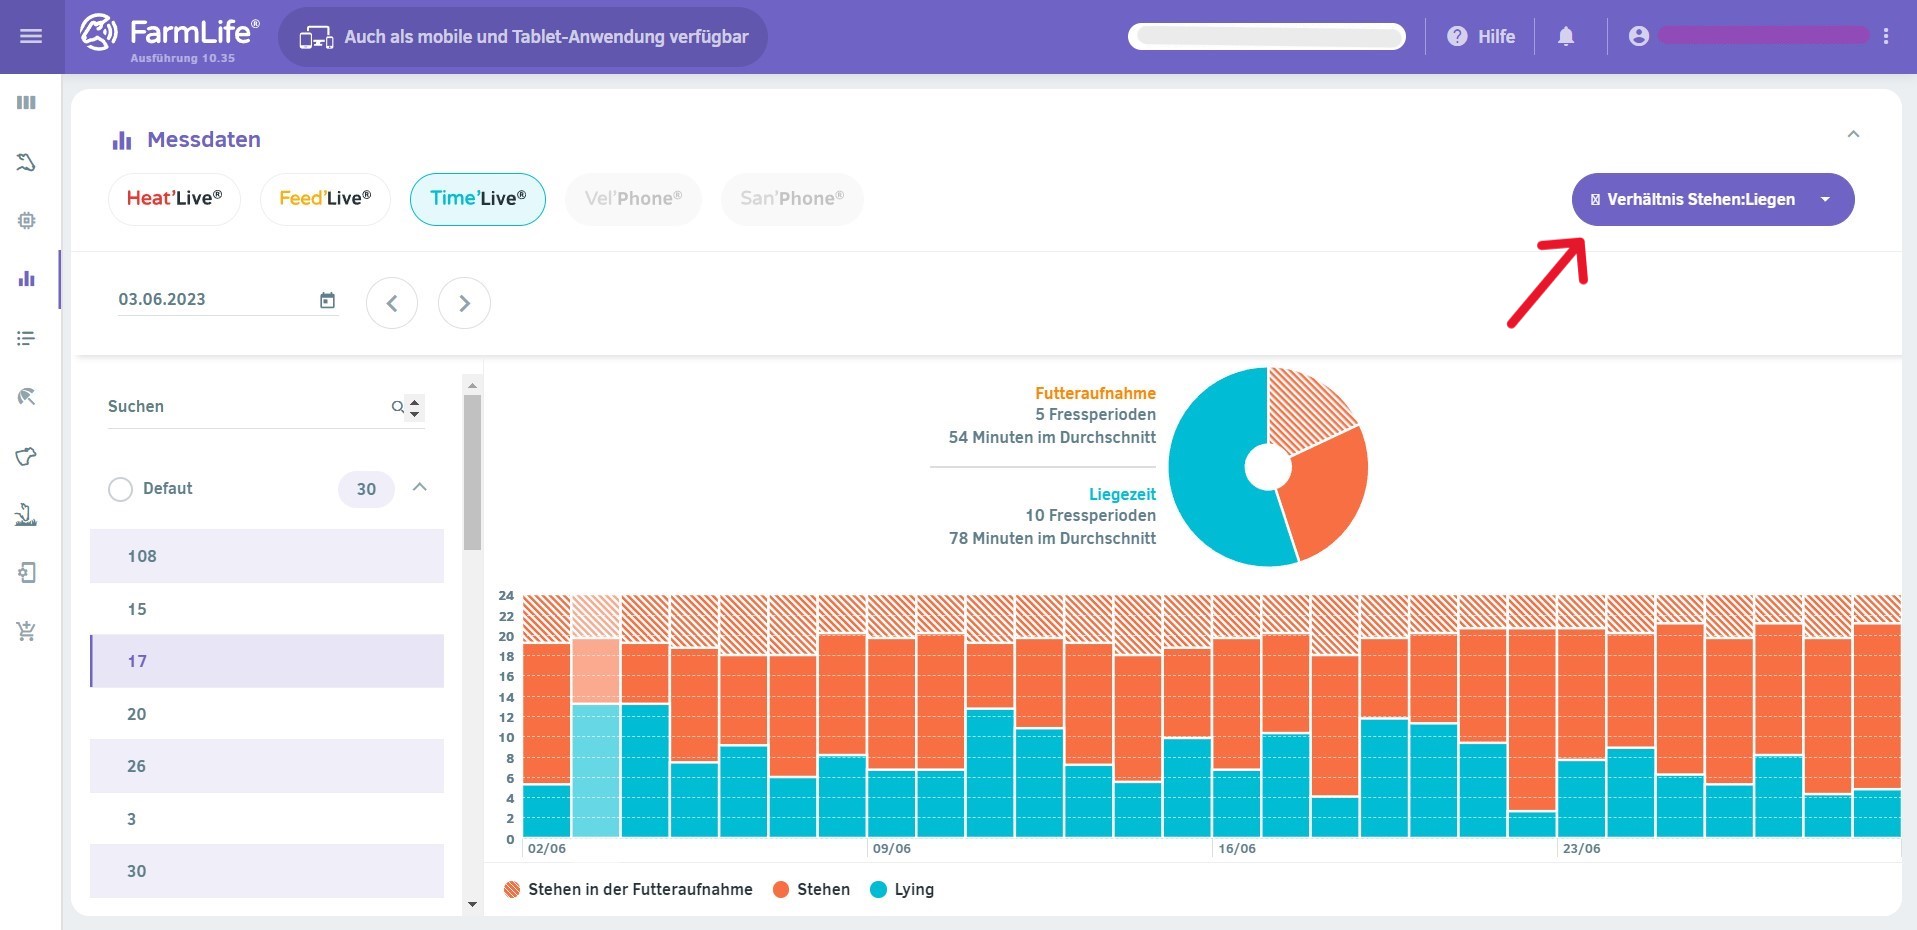Select animal 26 in the list

[266, 766]
